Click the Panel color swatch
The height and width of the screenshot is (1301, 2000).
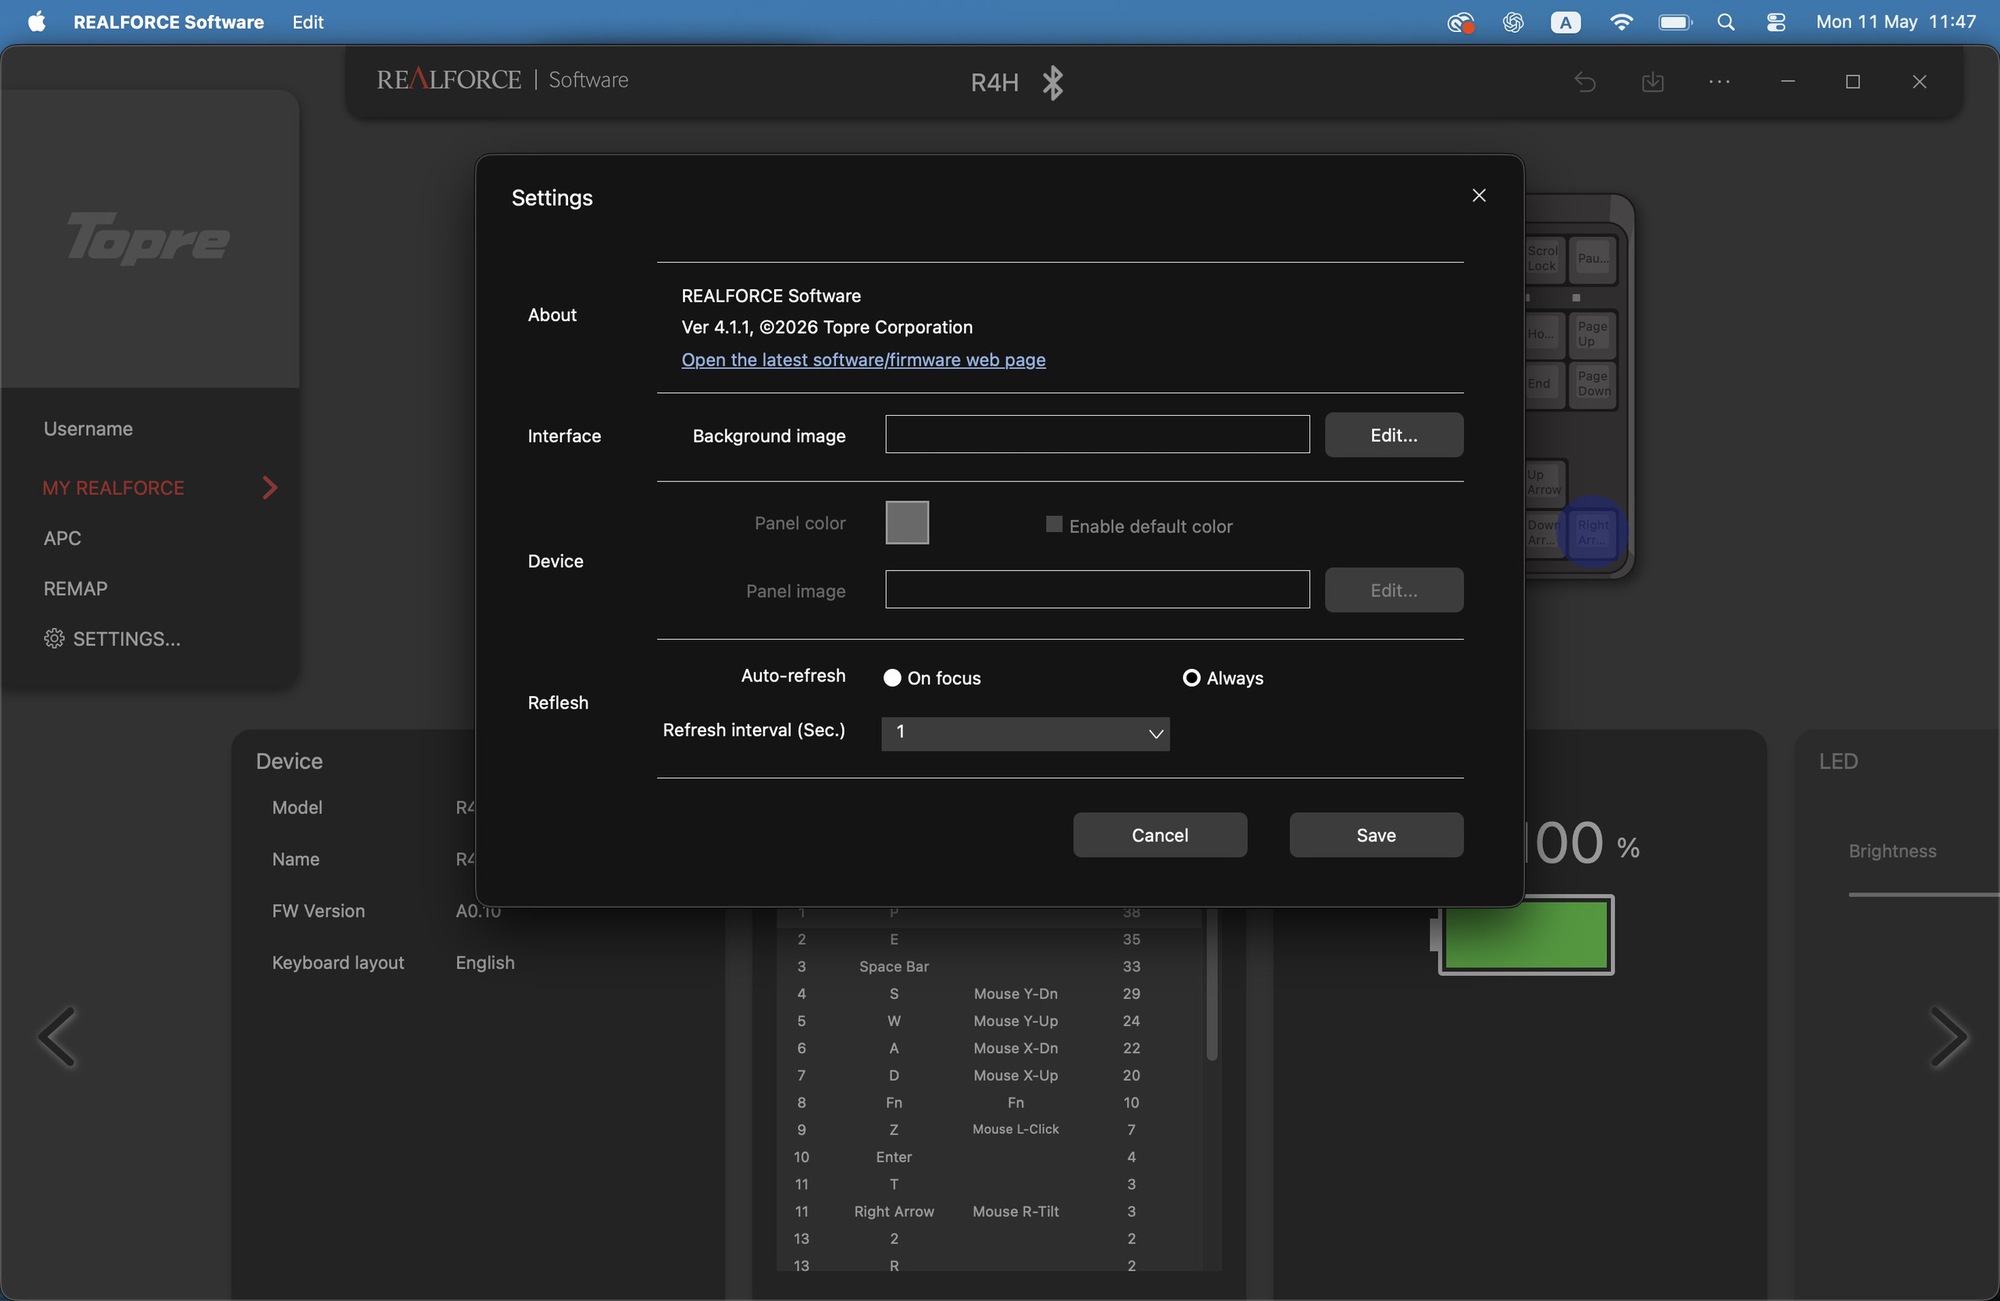(907, 522)
